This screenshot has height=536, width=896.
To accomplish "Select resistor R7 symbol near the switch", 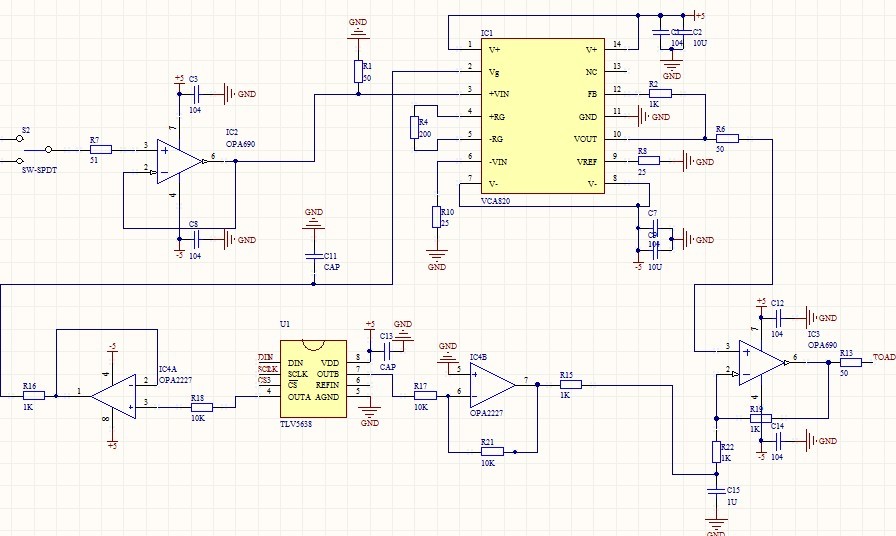I will click(x=101, y=150).
